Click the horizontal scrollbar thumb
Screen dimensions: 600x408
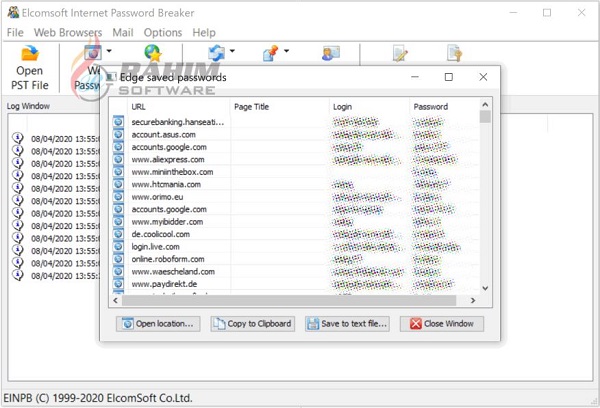(x=289, y=300)
